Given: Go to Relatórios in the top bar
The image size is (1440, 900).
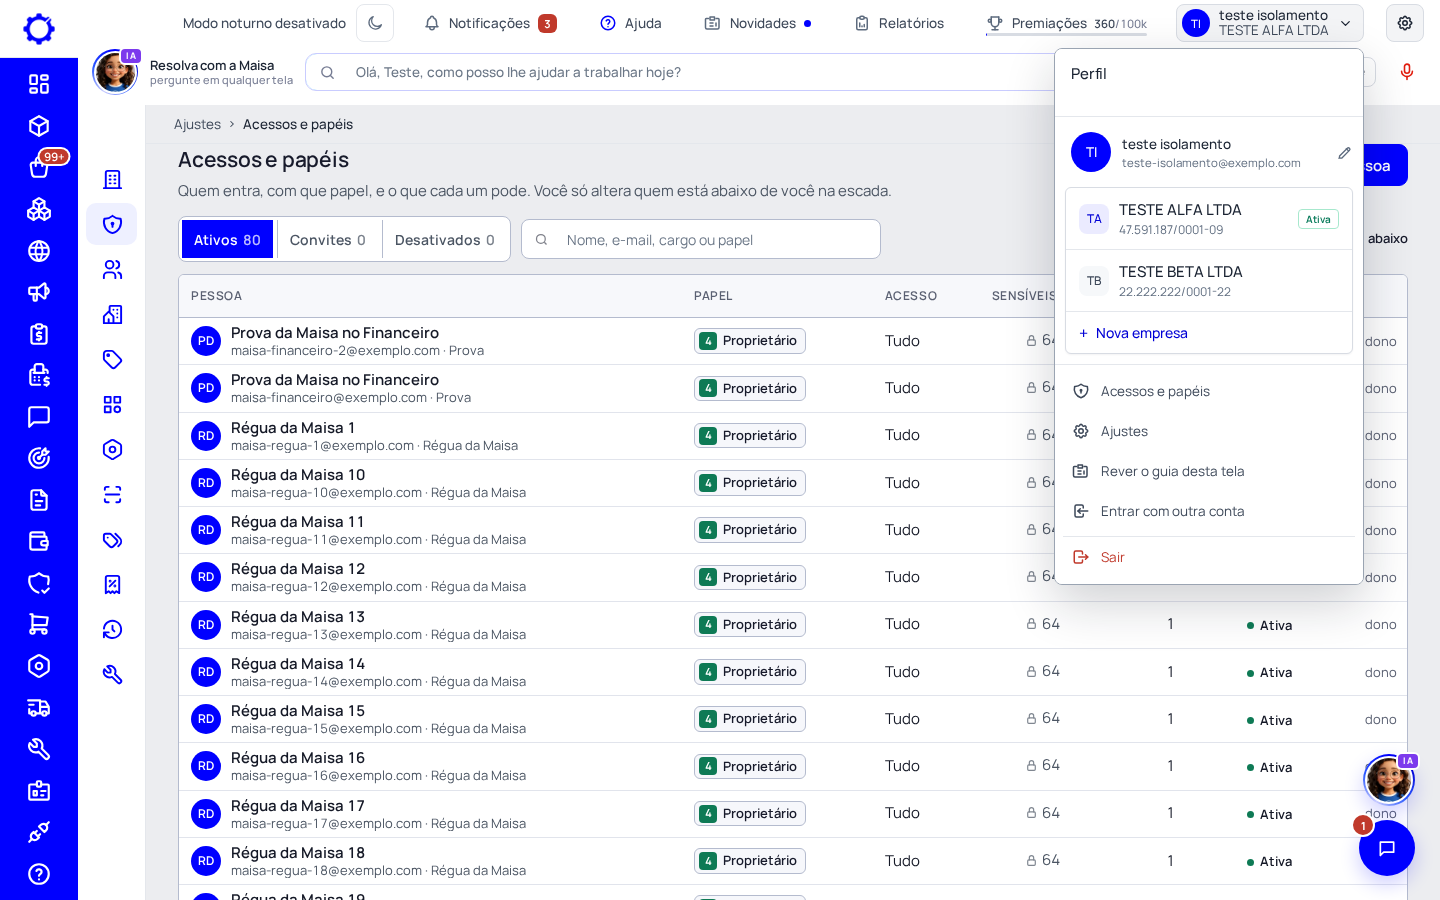Looking at the screenshot, I should (899, 23).
